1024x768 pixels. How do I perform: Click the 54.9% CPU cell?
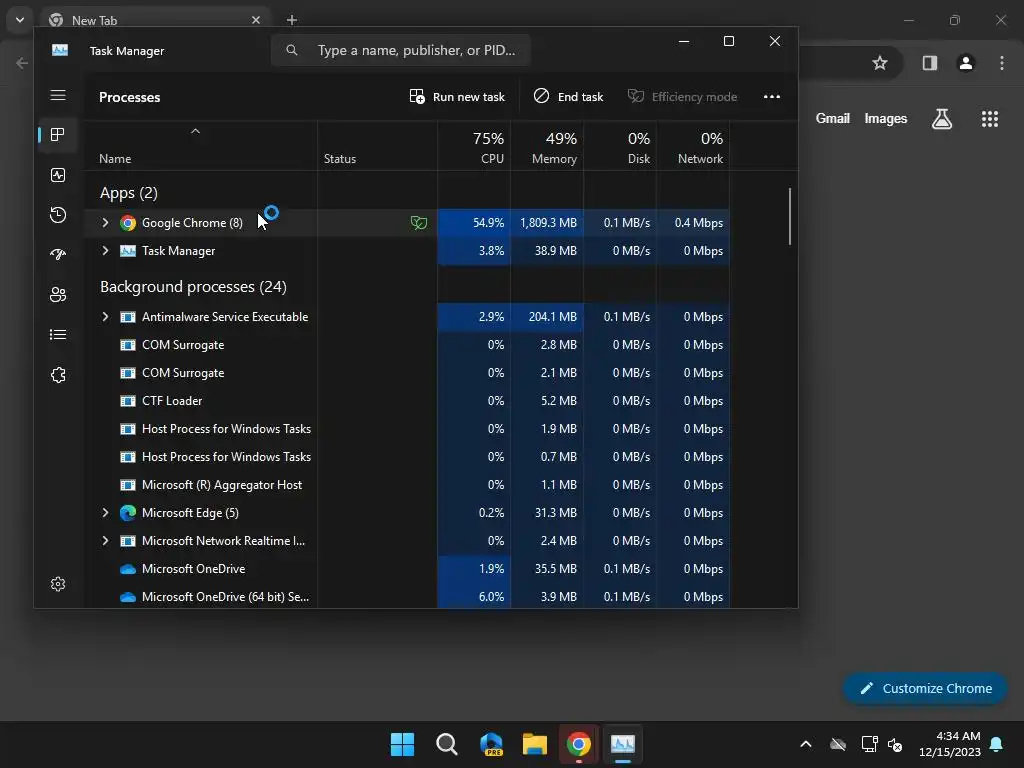pyautogui.click(x=475, y=223)
